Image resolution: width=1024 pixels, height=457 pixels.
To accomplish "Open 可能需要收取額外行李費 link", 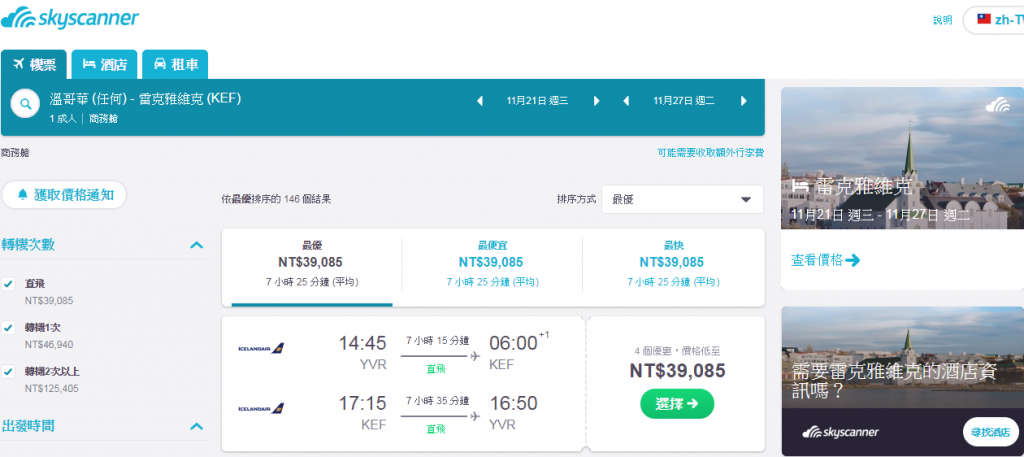I will pyautogui.click(x=711, y=153).
